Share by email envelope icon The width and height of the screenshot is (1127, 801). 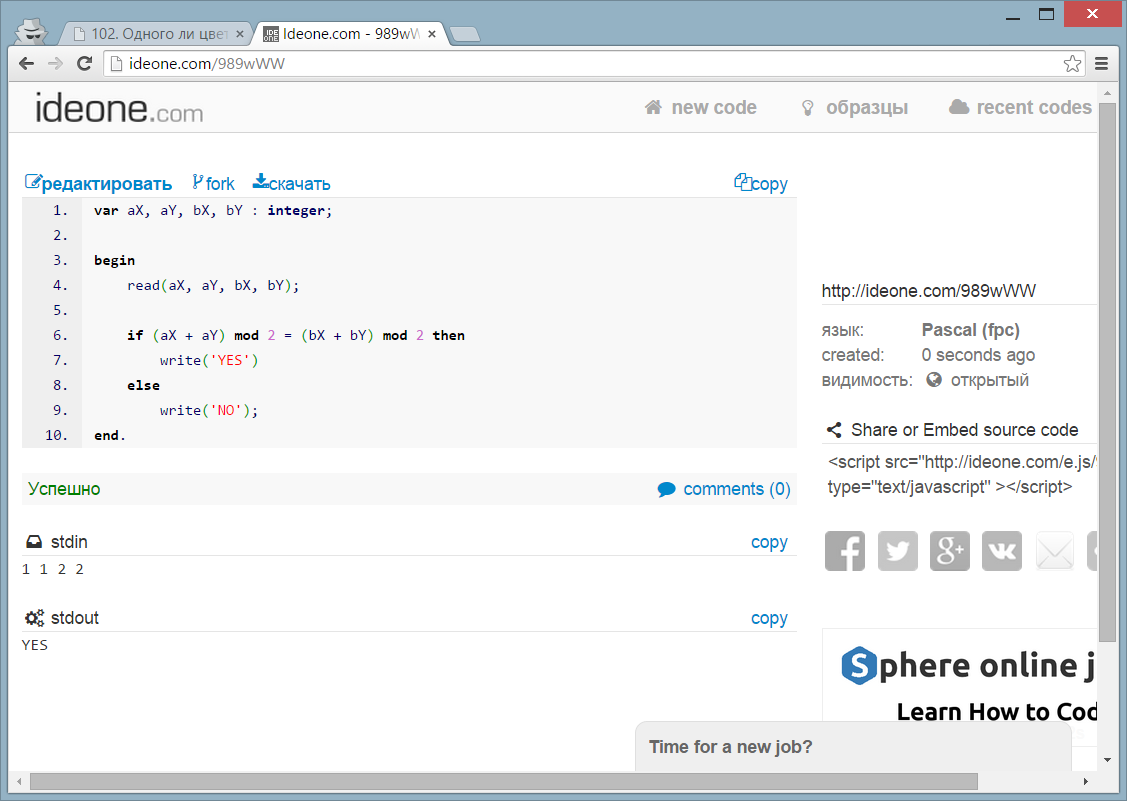[x=1054, y=551]
